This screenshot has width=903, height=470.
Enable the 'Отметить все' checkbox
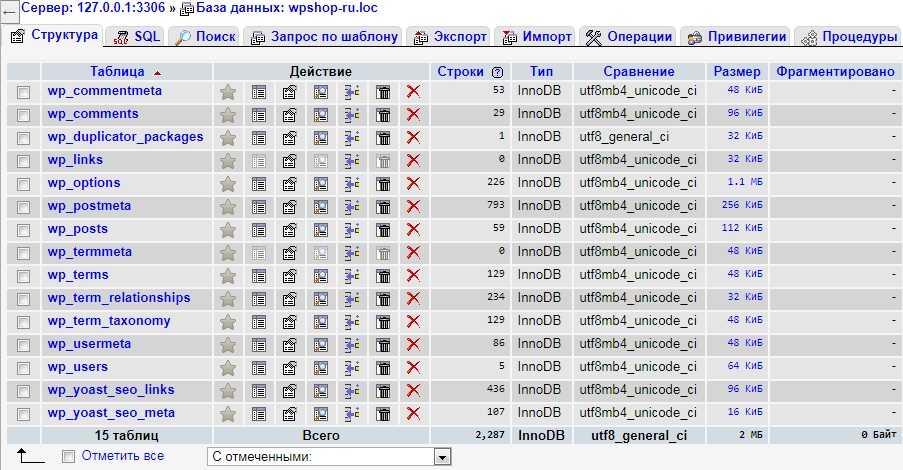tap(68, 456)
